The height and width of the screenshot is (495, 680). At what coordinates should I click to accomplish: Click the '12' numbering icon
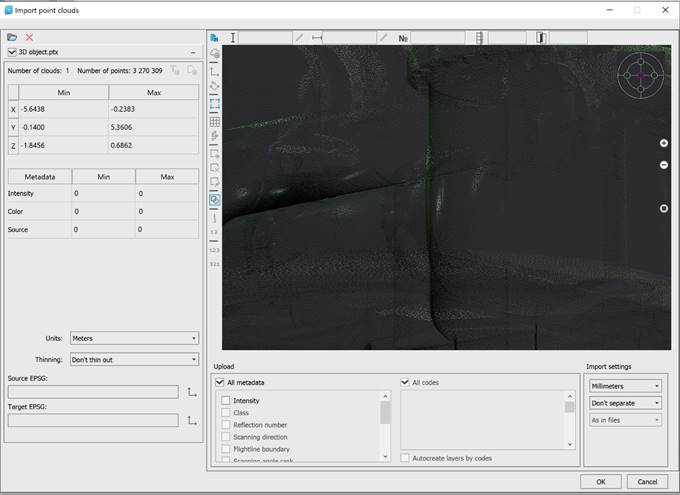click(214, 232)
